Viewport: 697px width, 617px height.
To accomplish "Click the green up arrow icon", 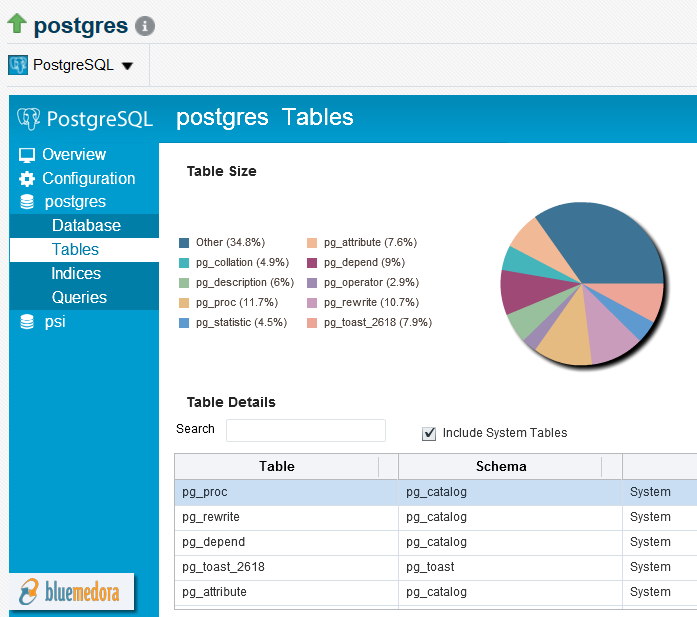I will [x=17, y=23].
